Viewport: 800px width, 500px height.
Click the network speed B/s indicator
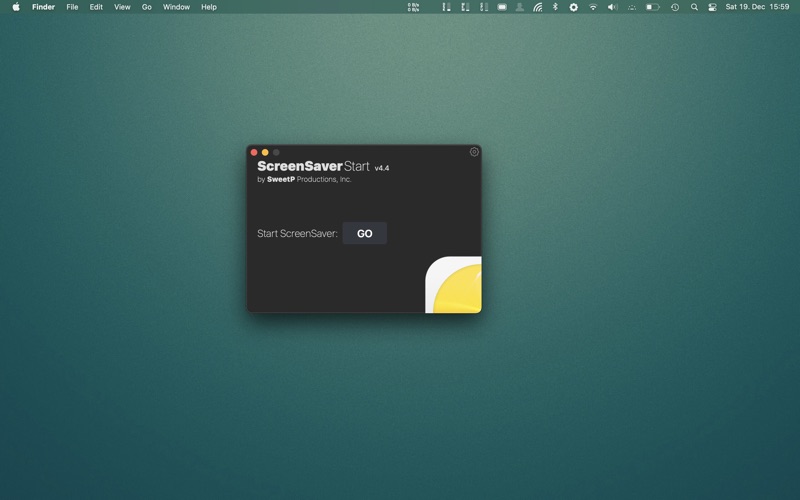pos(413,7)
